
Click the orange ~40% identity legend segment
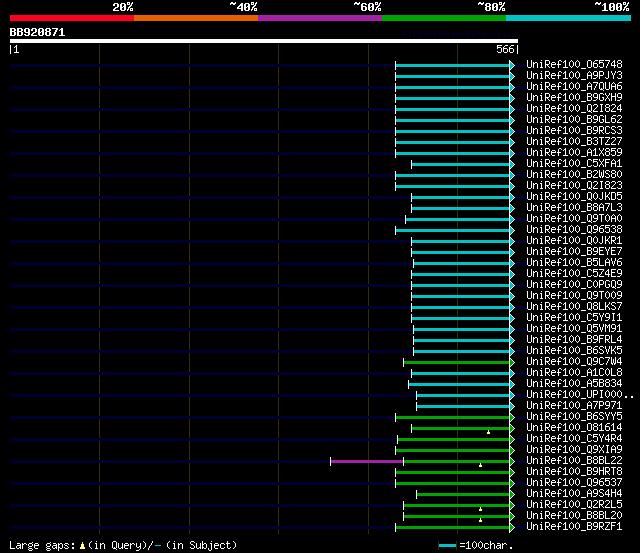click(196, 18)
